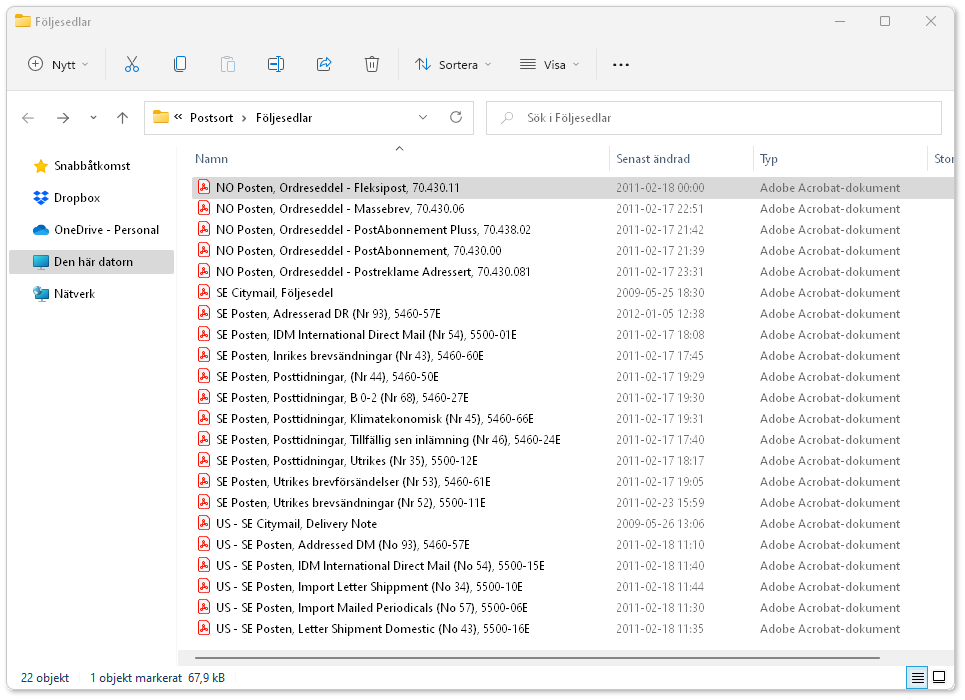This screenshot has width=965, height=700.
Task: Click PDF icon of SE Citymail, Följesedel
Action: 204,292
